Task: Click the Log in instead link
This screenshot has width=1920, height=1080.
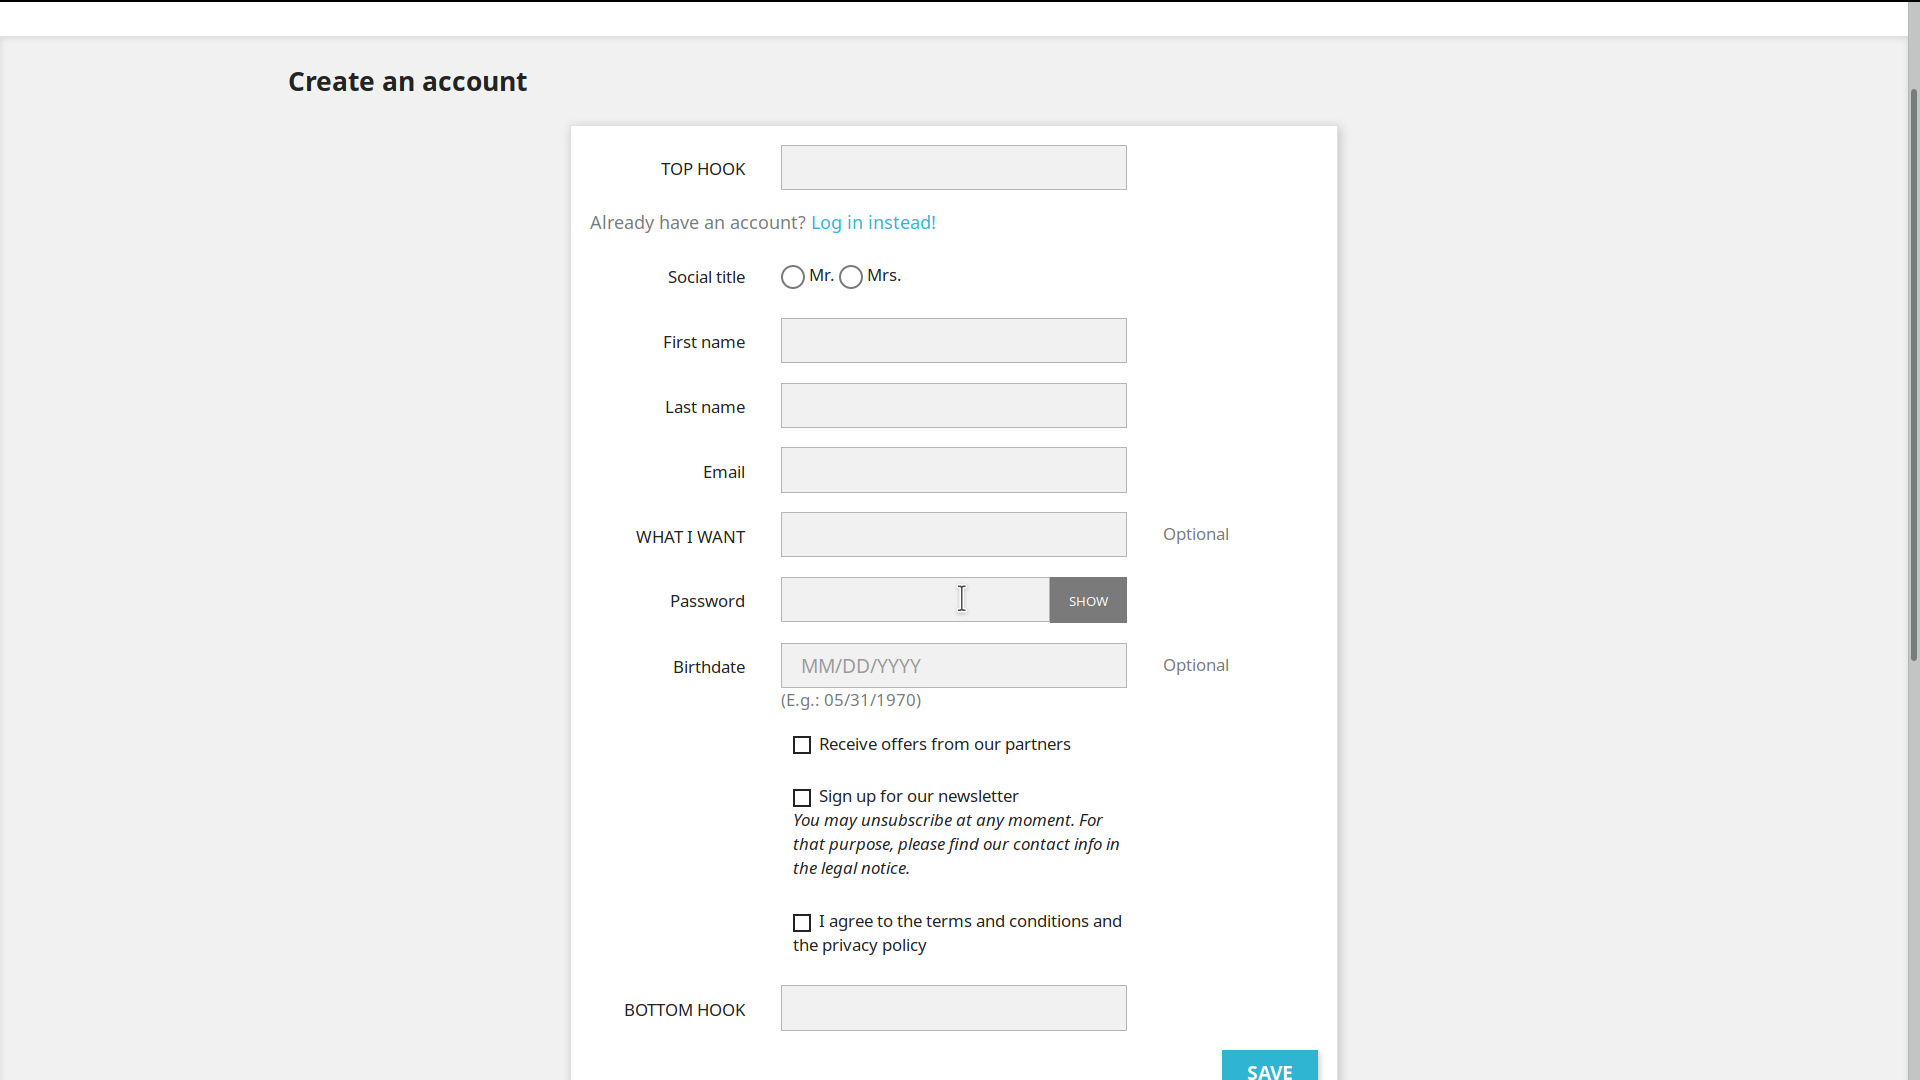Action: point(873,223)
